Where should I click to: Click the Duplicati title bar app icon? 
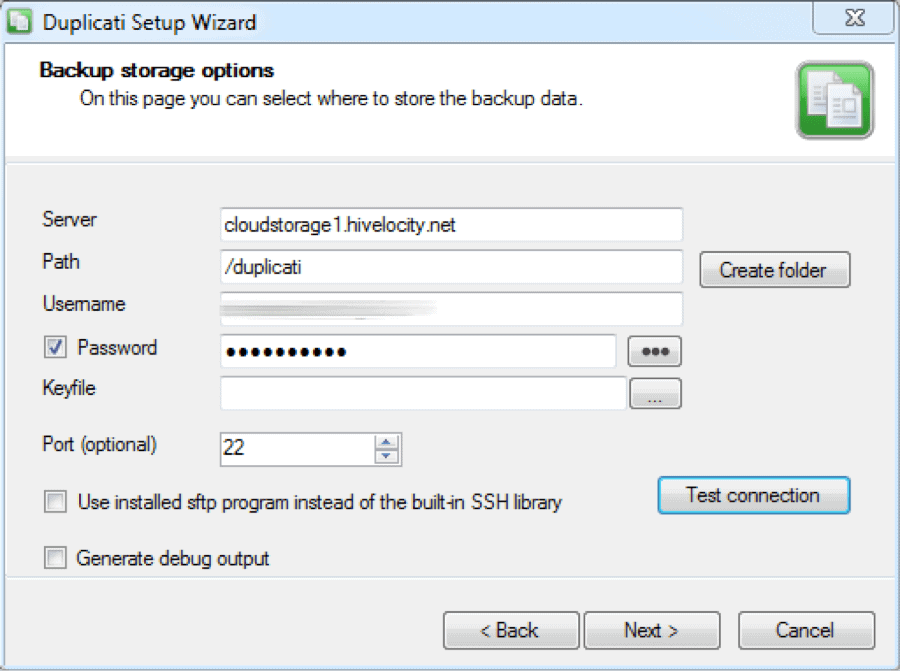pos(19,21)
